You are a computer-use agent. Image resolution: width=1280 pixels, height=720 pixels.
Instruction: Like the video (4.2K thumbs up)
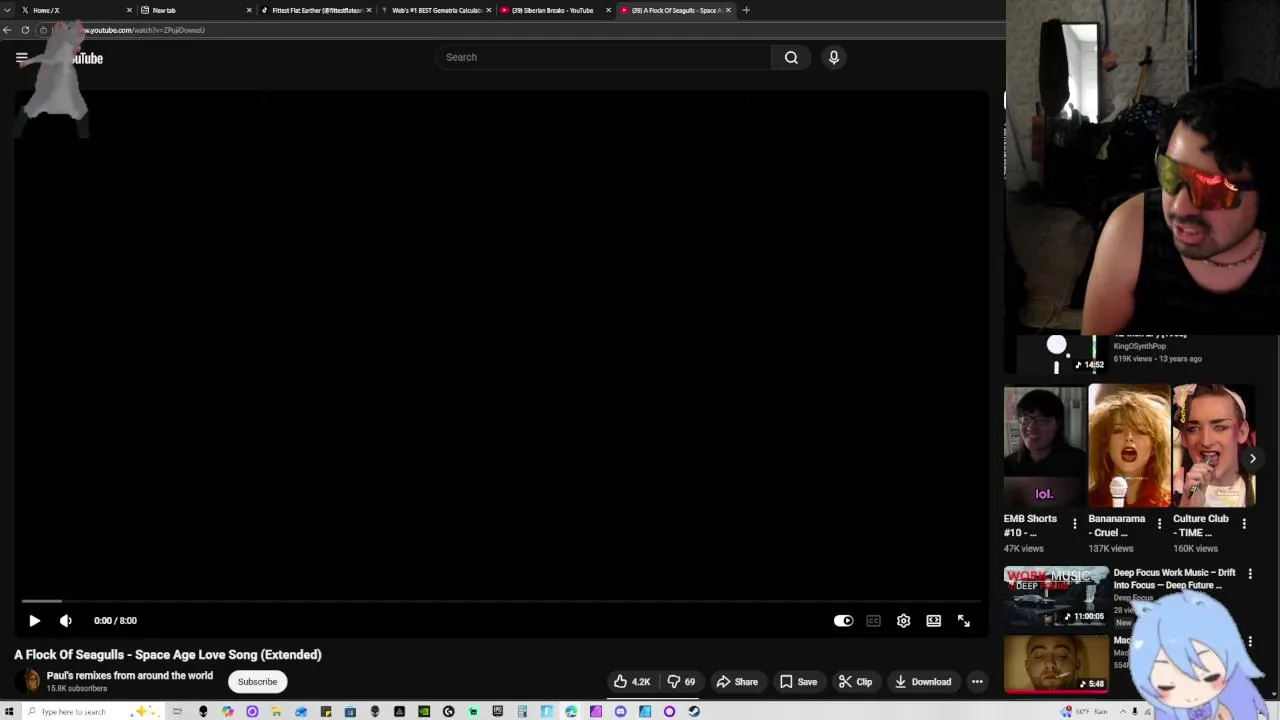pos(632,682)
